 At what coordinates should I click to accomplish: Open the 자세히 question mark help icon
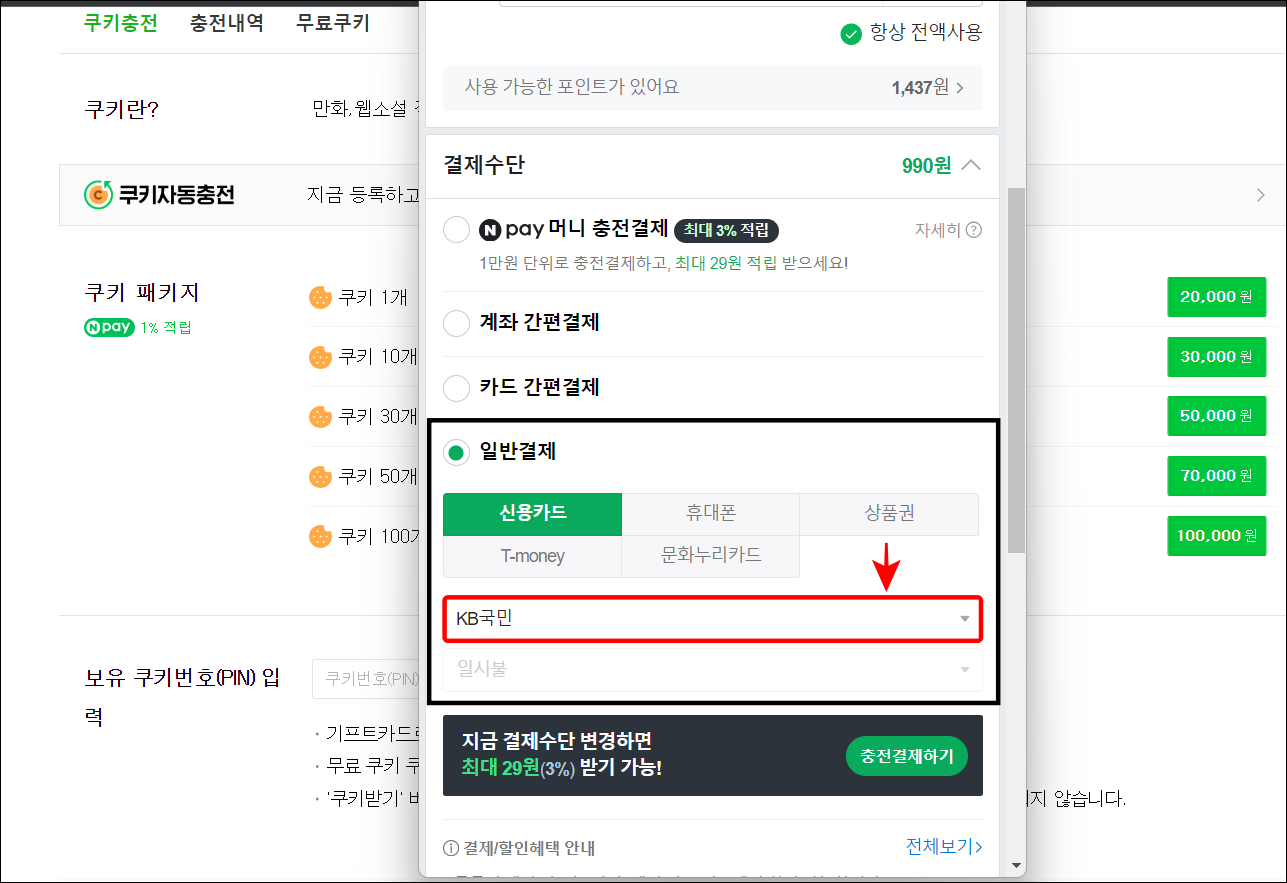coord(972,229)
